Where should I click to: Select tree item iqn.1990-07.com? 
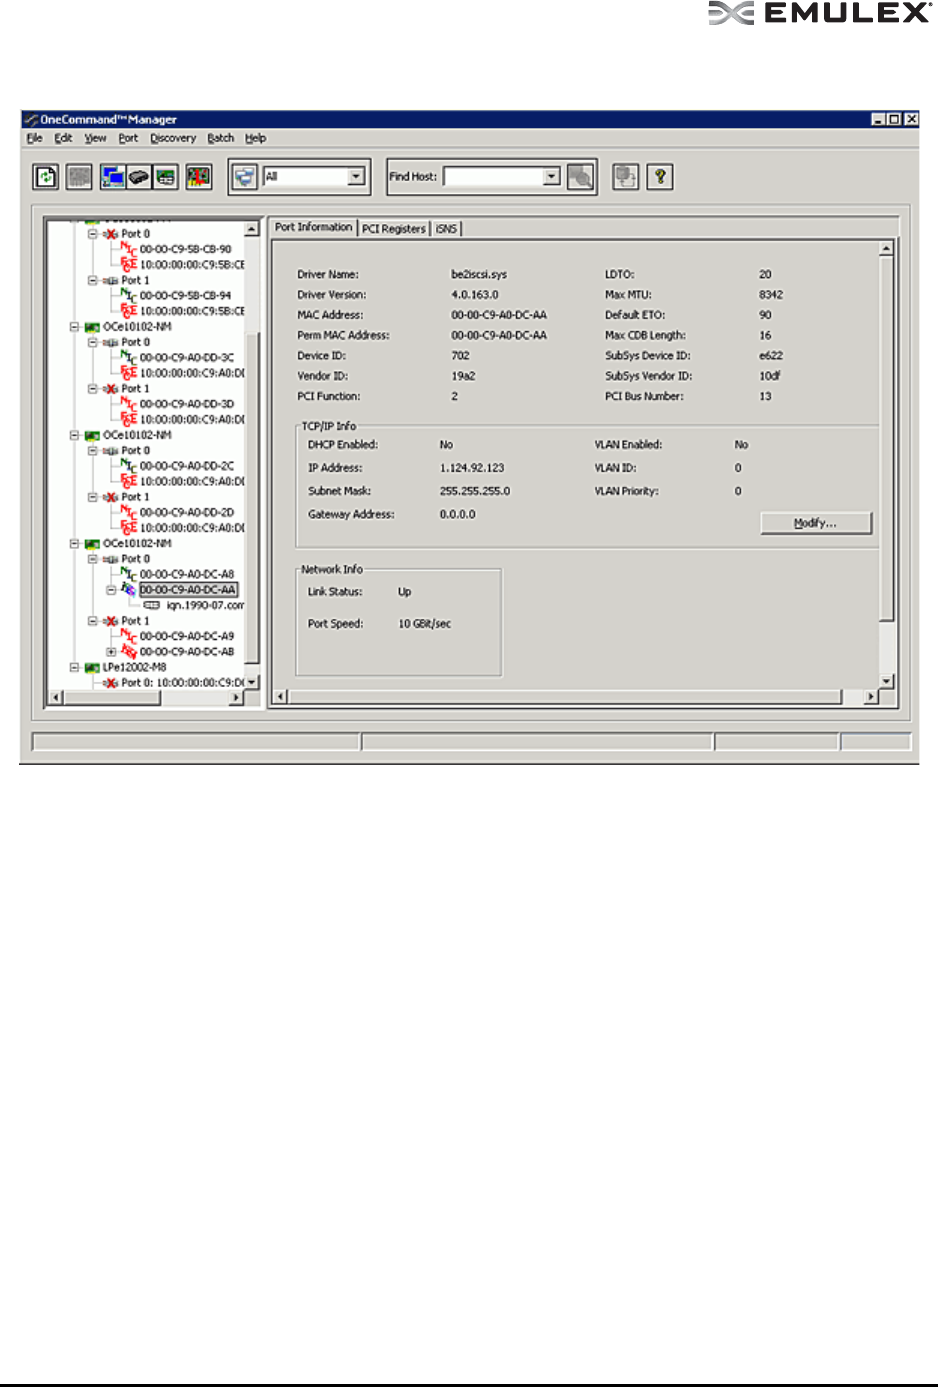click(205, 605)
